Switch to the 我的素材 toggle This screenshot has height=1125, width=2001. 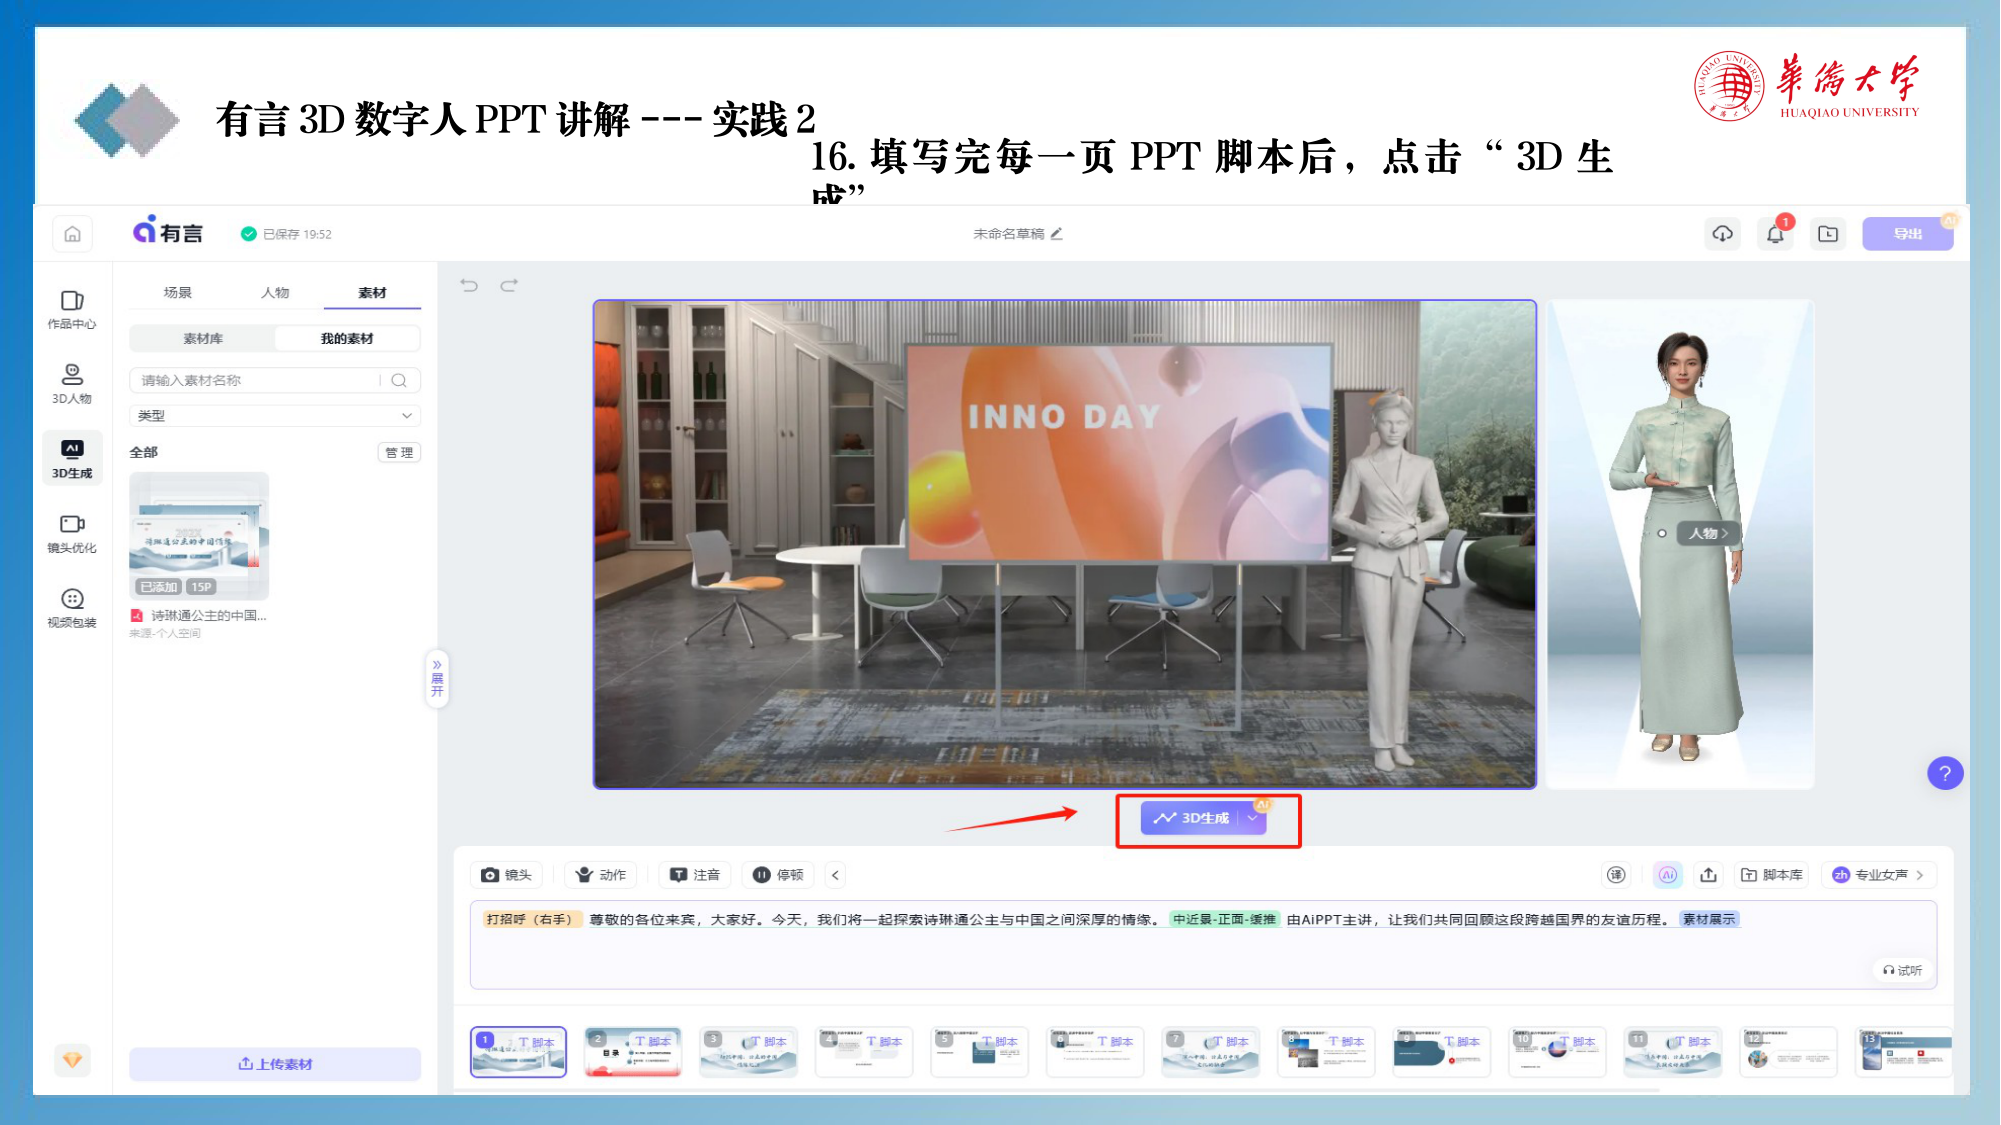tap(347, 339)
